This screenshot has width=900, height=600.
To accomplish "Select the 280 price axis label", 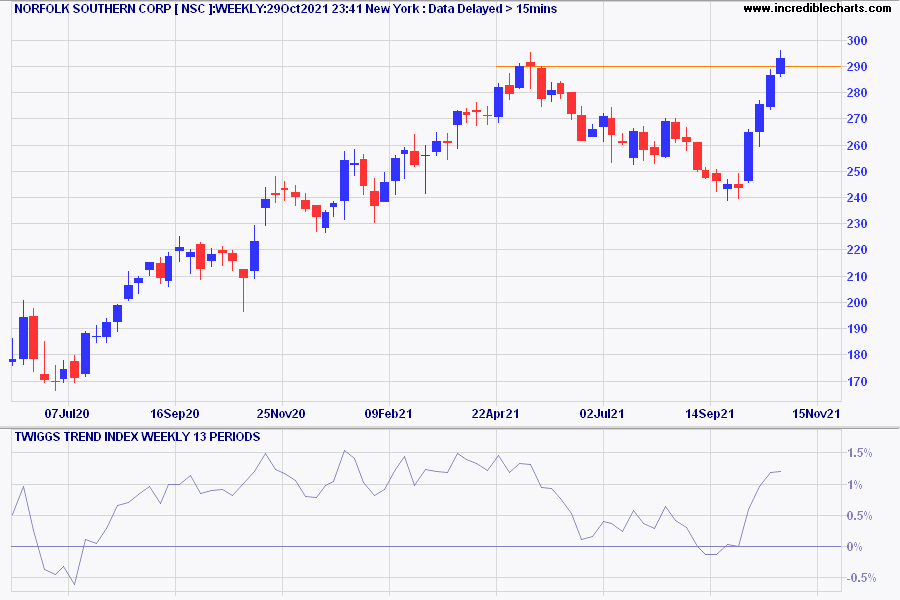I will pyautogui.click(x=857, y=93).
